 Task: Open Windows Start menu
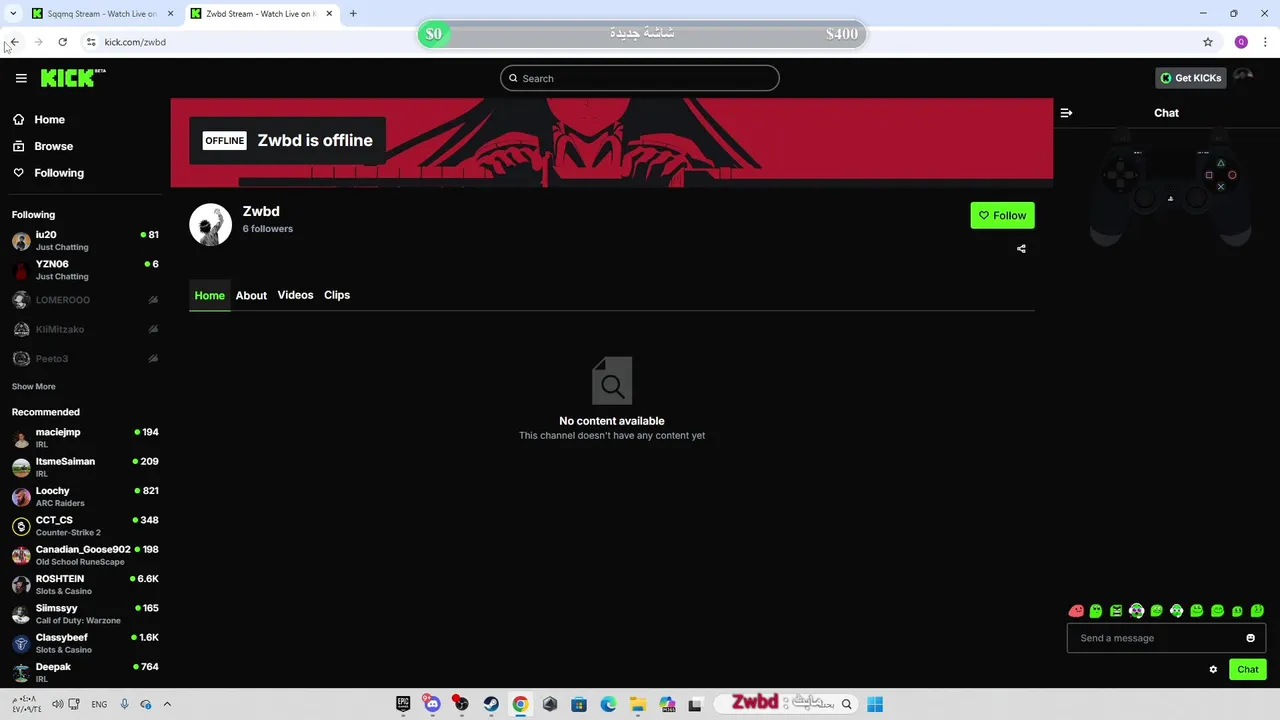[x=875, y=704]
